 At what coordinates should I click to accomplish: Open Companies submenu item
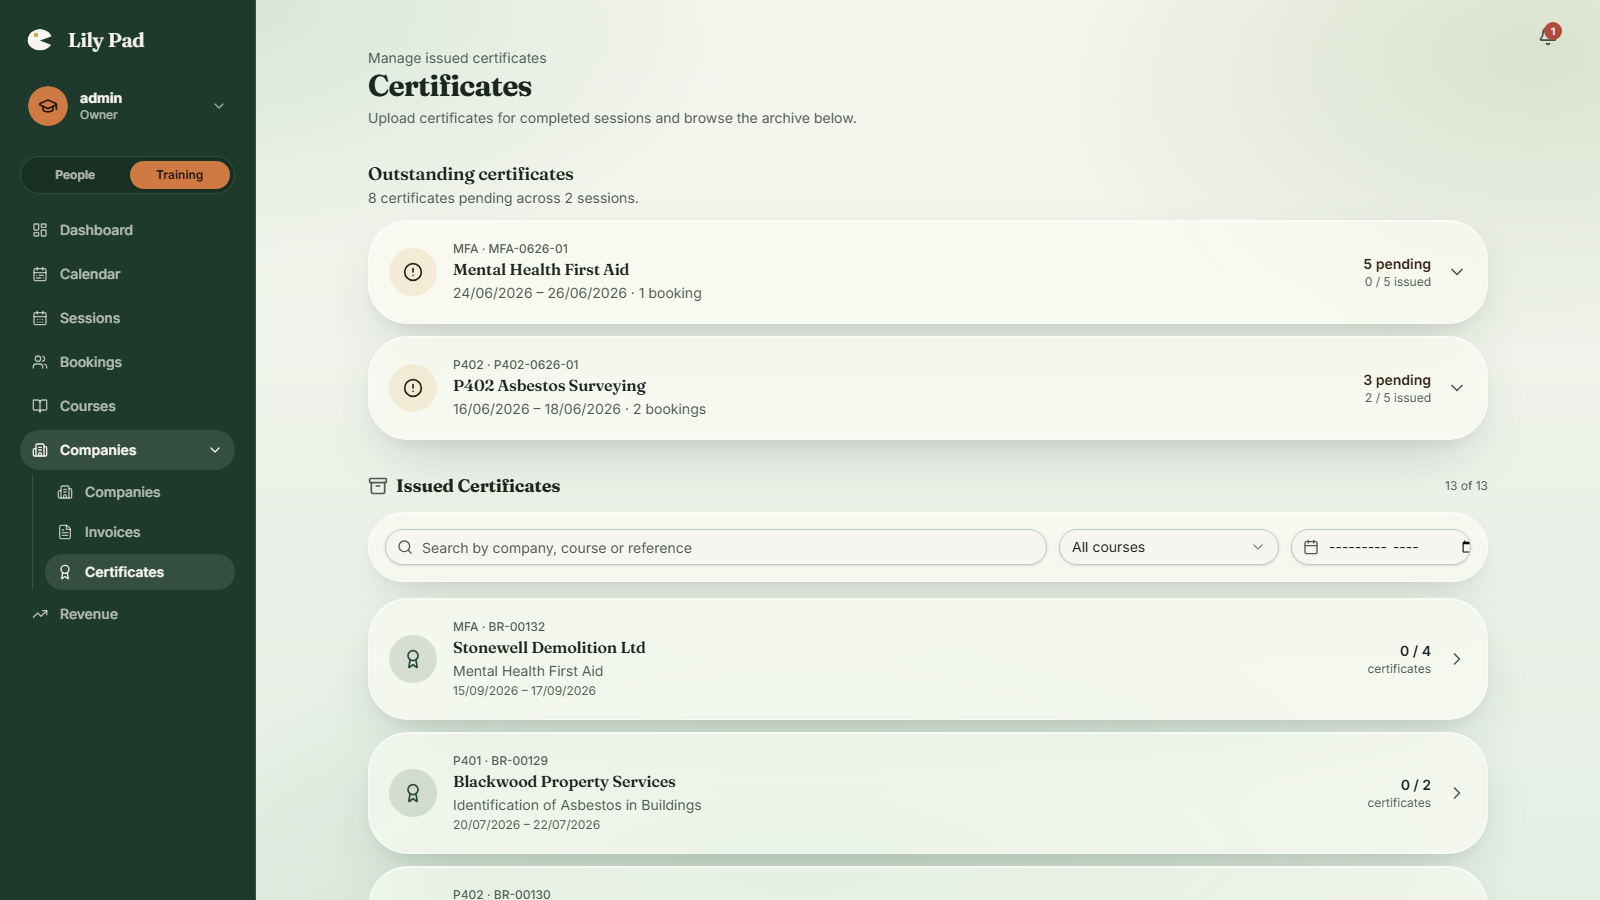pyautogui.click(x=140, y=492)
